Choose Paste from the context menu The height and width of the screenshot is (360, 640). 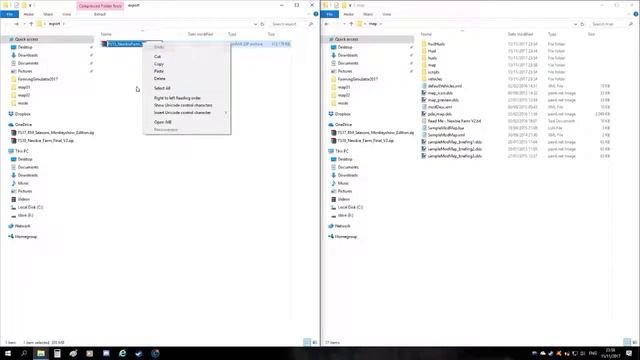point(159,71)
